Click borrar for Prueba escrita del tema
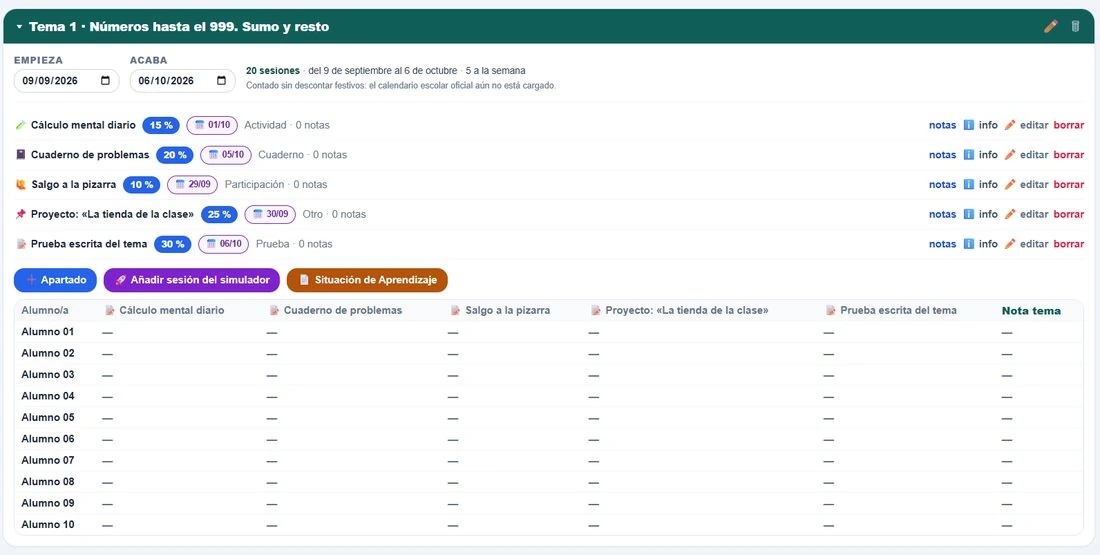Viewport: 1100px width, 555px height. tap(1068, 244)
